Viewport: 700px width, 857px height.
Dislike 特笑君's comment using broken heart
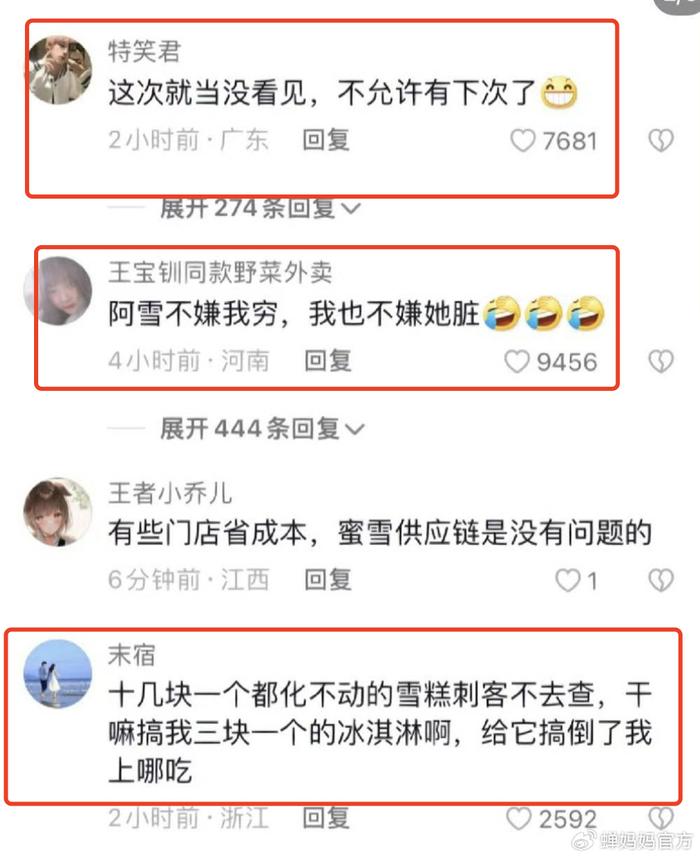(661, 141)
